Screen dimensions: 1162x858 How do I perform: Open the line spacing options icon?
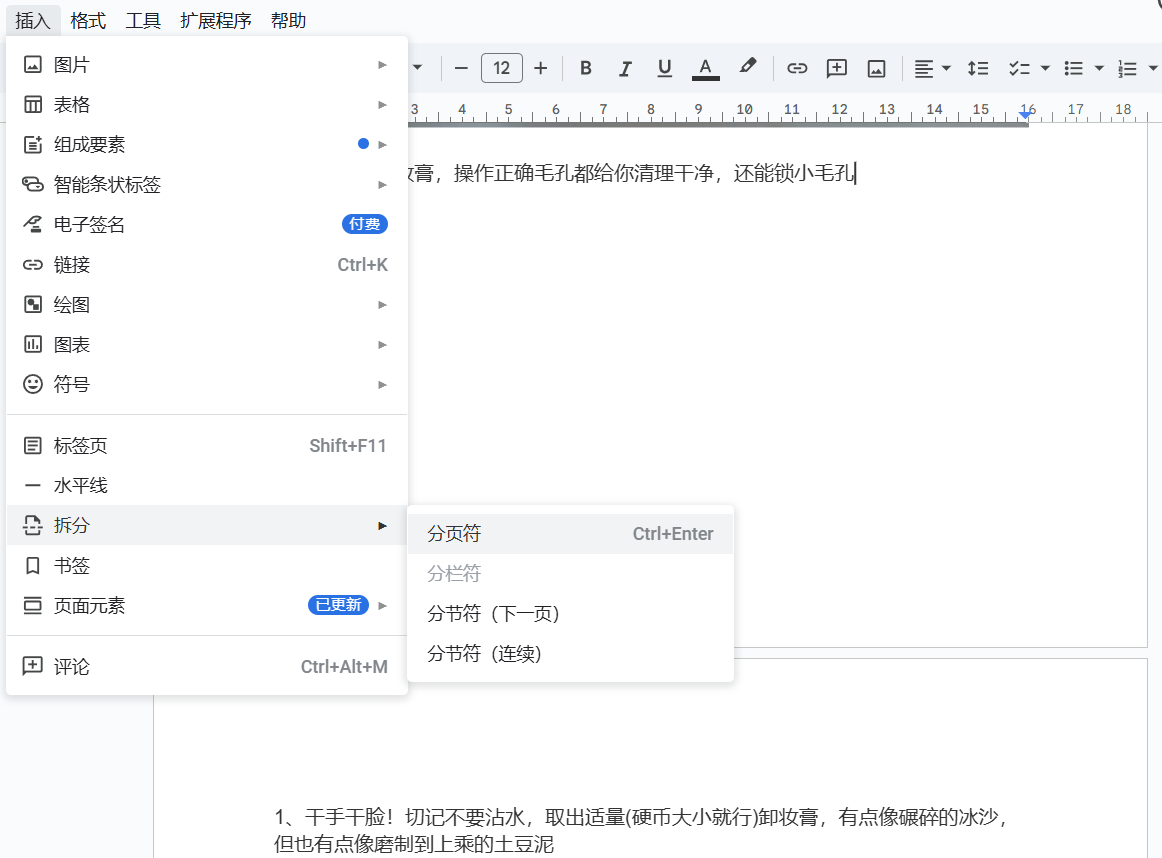click(x=978, y=68)
